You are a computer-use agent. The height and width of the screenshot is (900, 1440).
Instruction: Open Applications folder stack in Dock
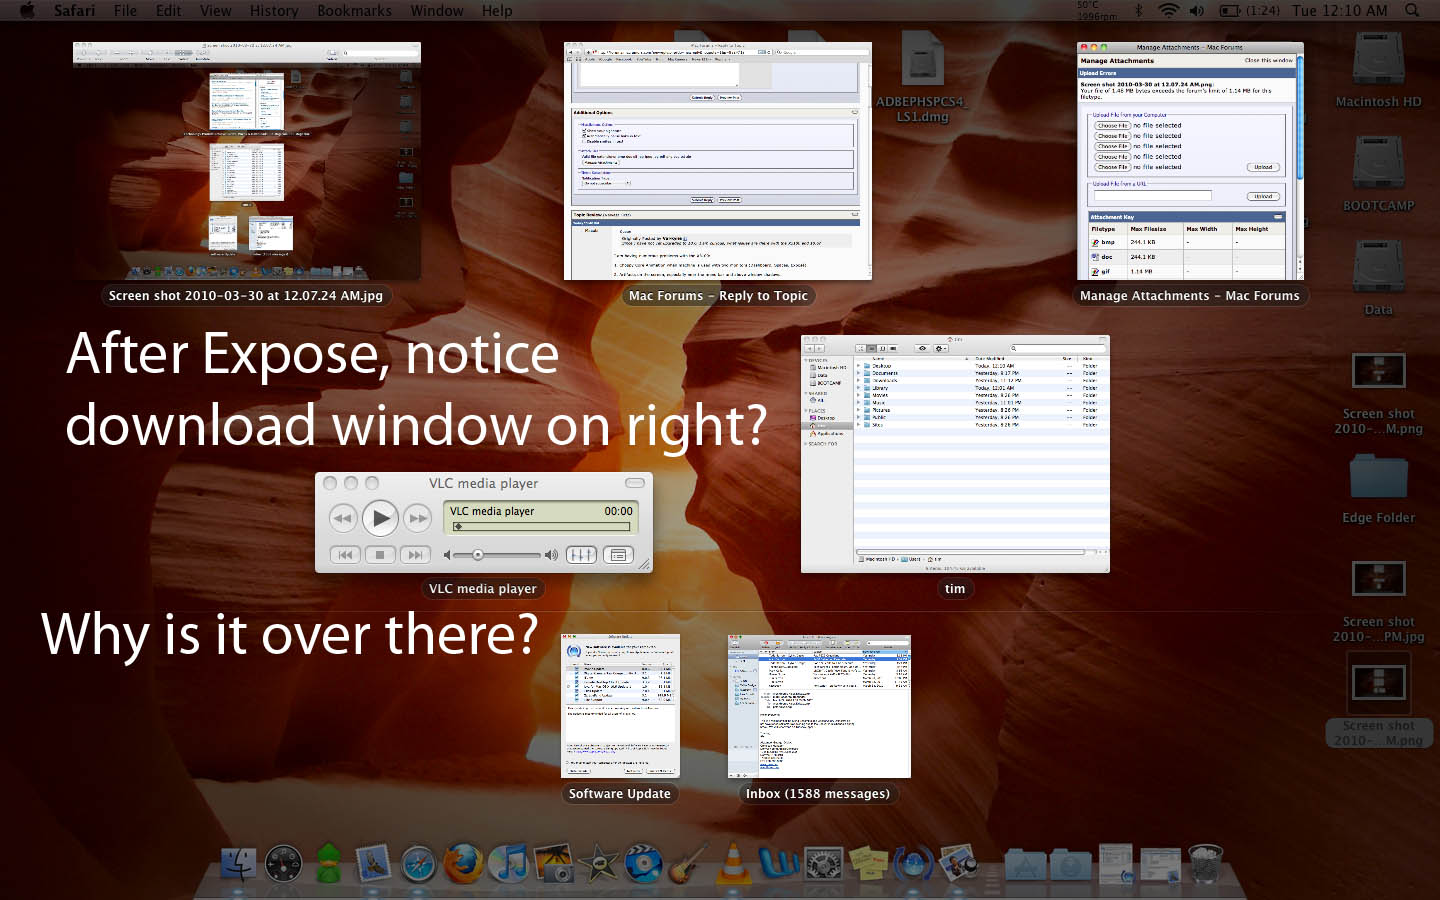(x=1025, y=866)
